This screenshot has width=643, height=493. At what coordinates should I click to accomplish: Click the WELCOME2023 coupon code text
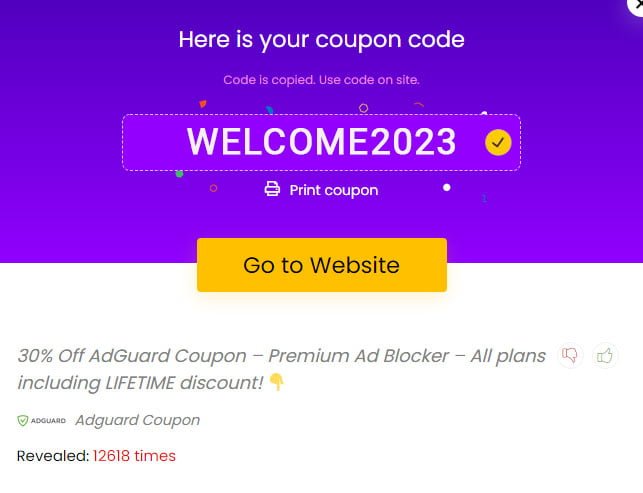tap(322, 142)
